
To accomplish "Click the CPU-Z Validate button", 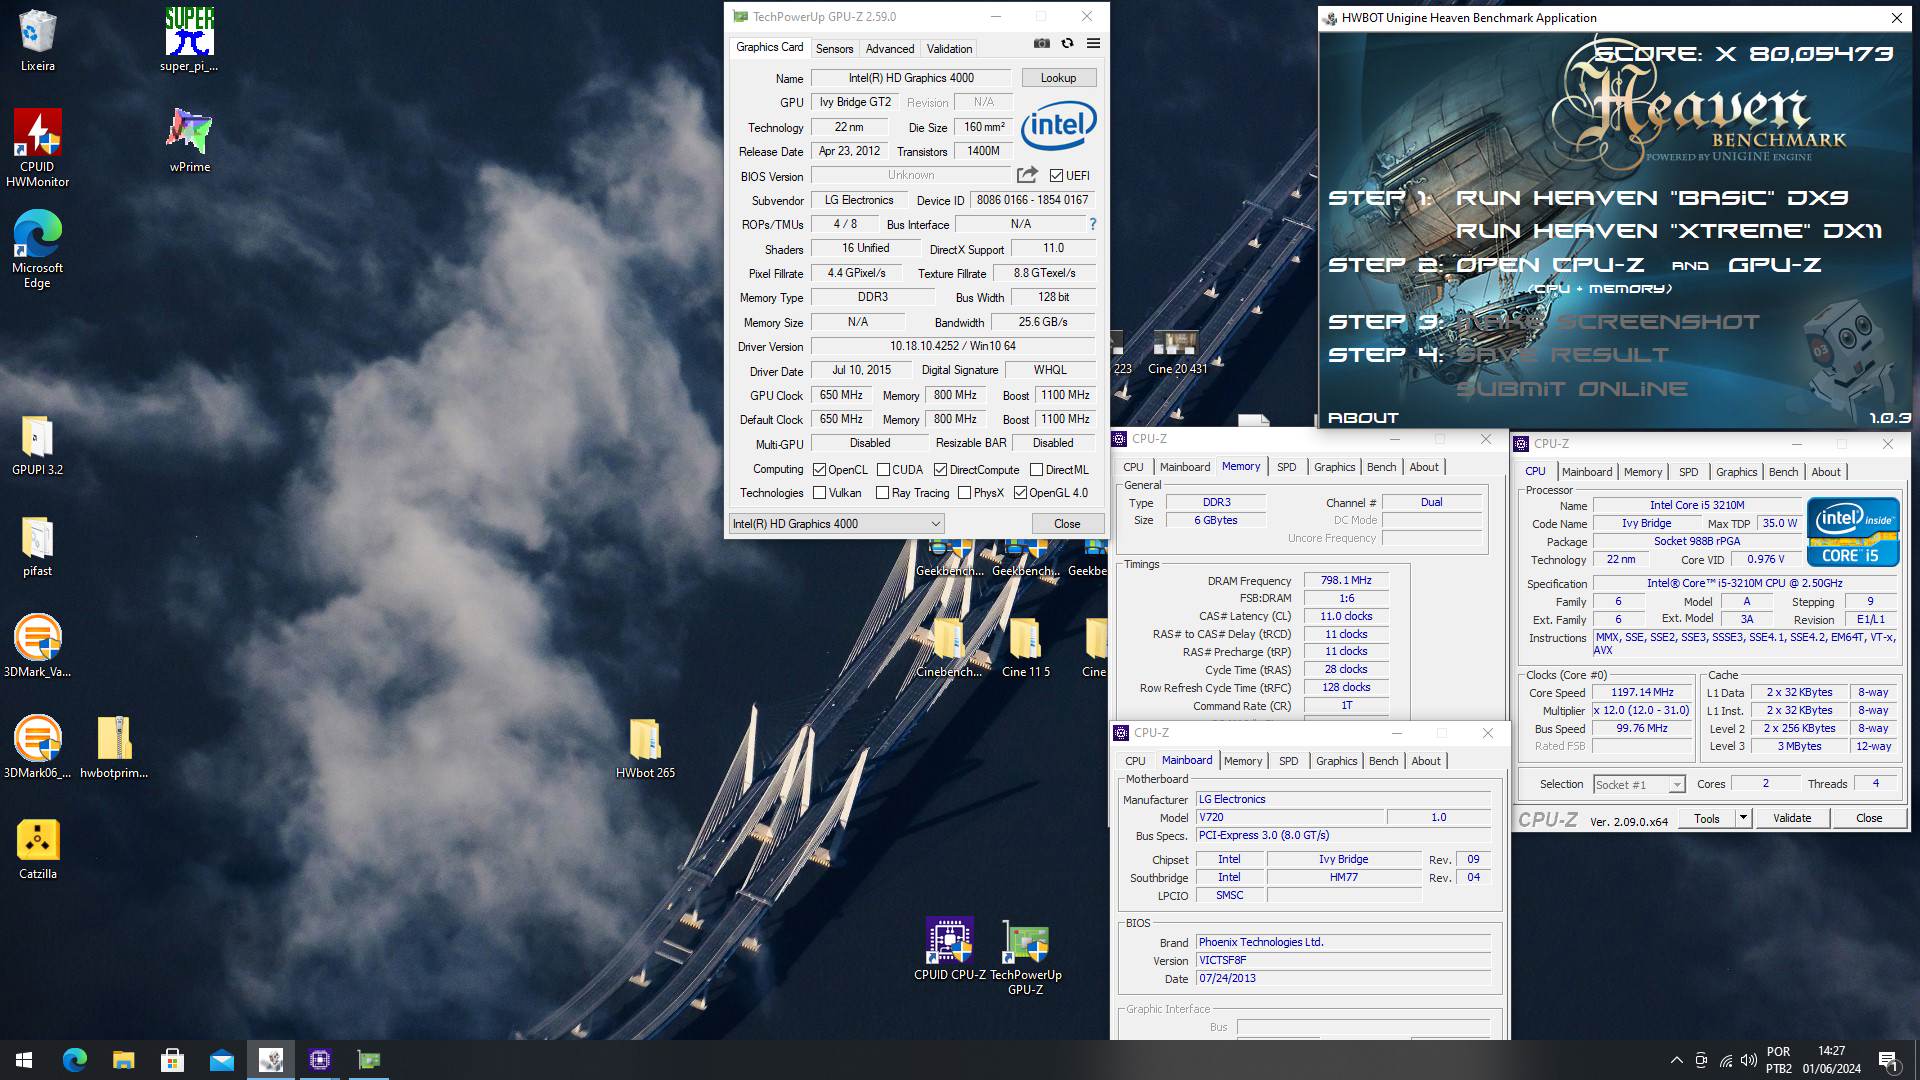I will (x=1791, y=818).
